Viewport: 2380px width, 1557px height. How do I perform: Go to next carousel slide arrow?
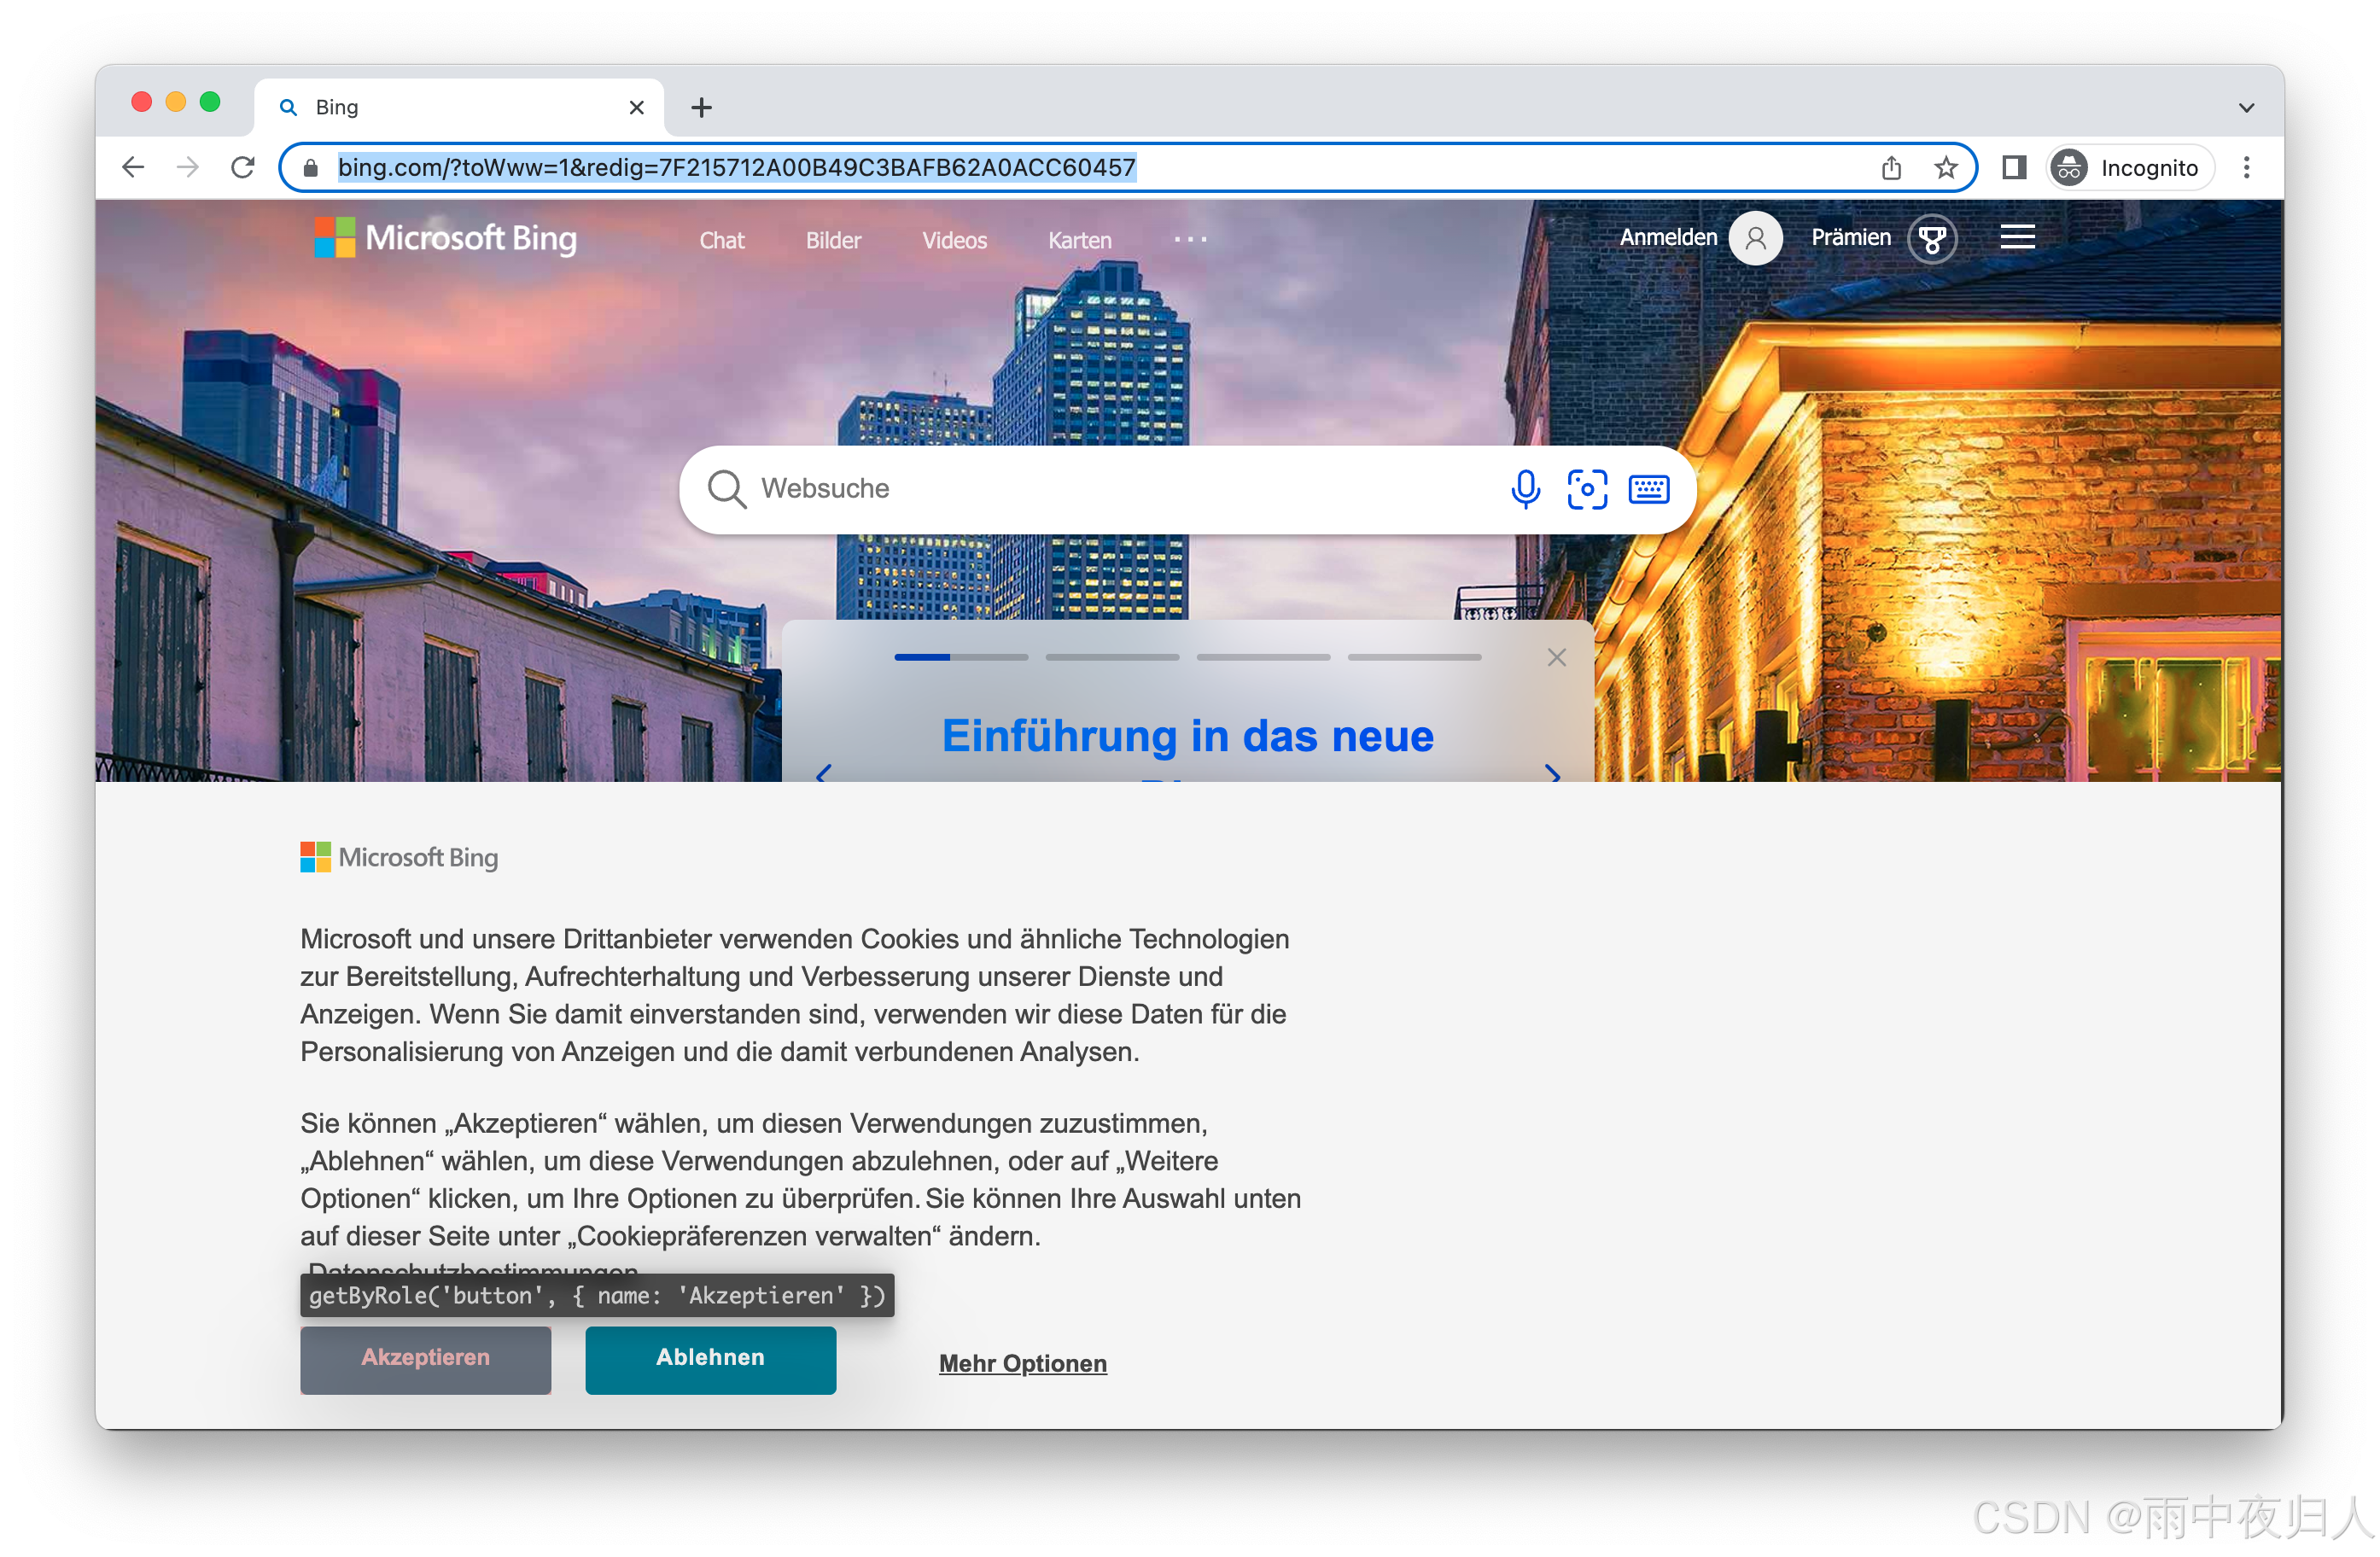[x=1552, y=773]
